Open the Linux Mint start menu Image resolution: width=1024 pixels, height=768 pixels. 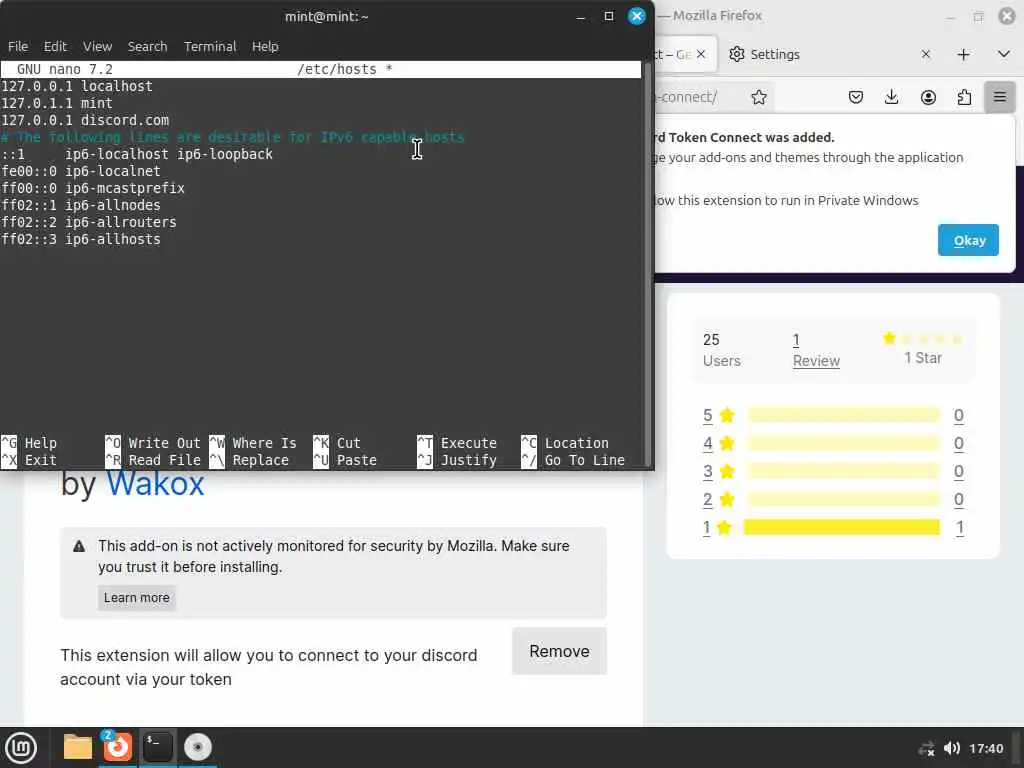pos(21,747)
